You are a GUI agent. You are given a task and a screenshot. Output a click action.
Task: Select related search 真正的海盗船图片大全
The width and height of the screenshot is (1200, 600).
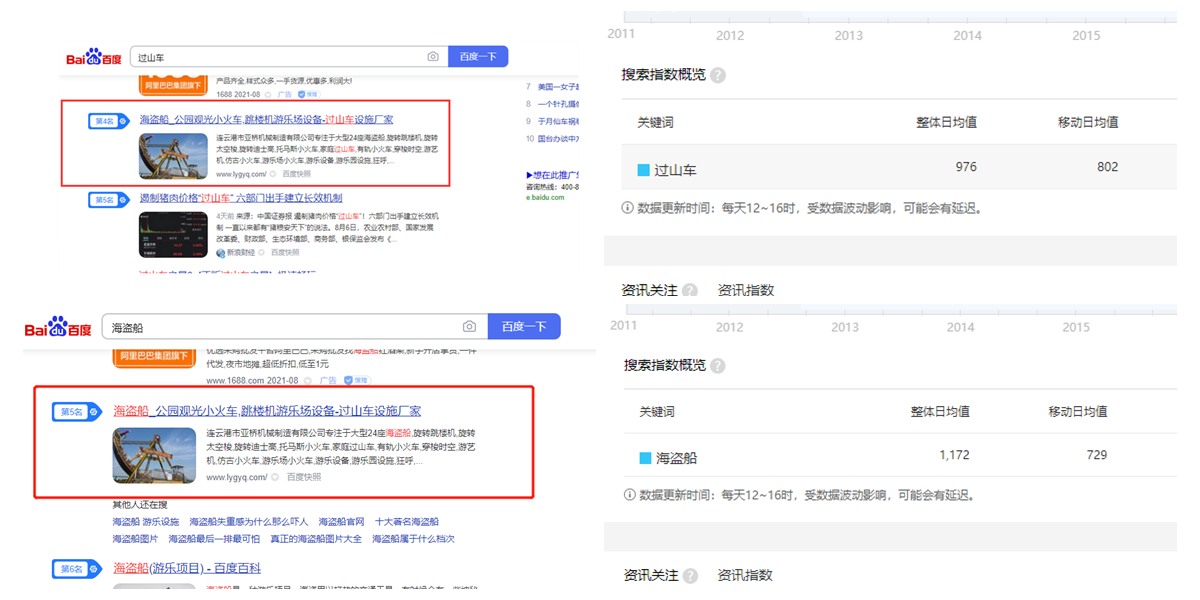(316, 539)
